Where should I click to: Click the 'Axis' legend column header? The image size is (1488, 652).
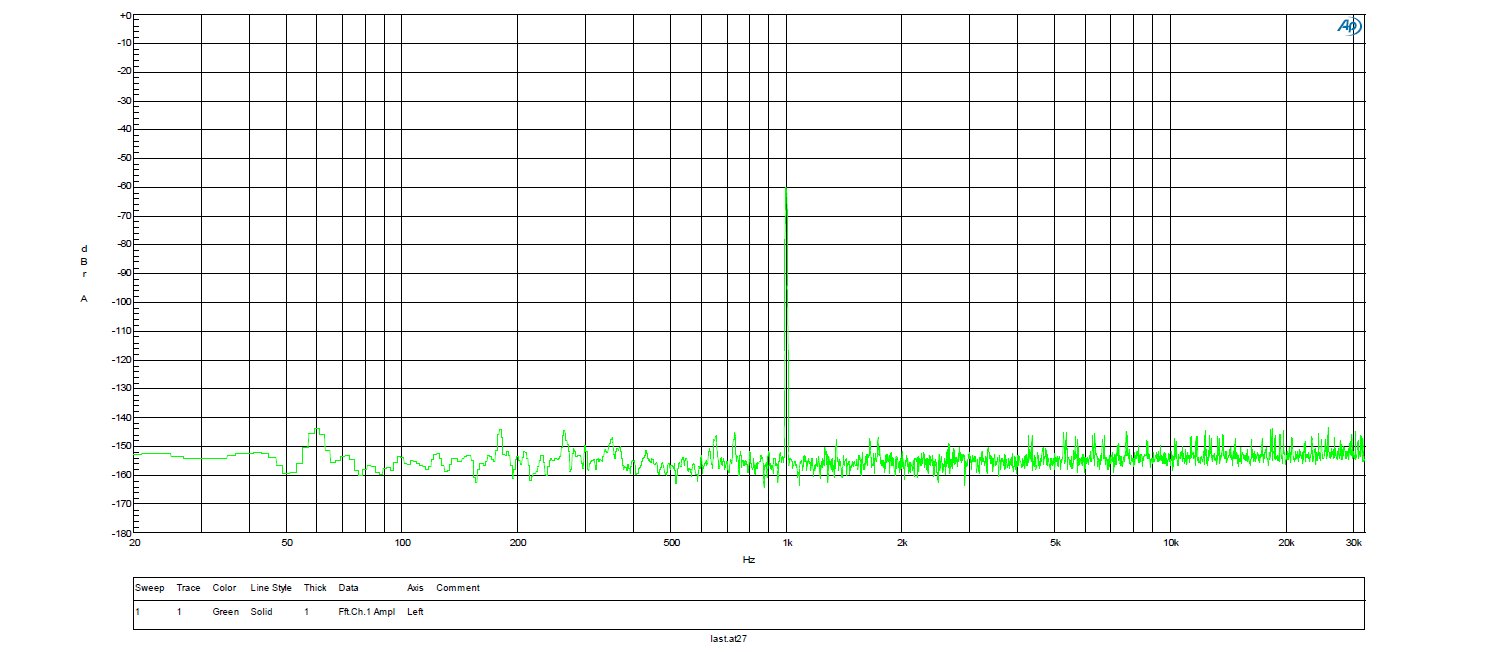(x=416, y=588)
